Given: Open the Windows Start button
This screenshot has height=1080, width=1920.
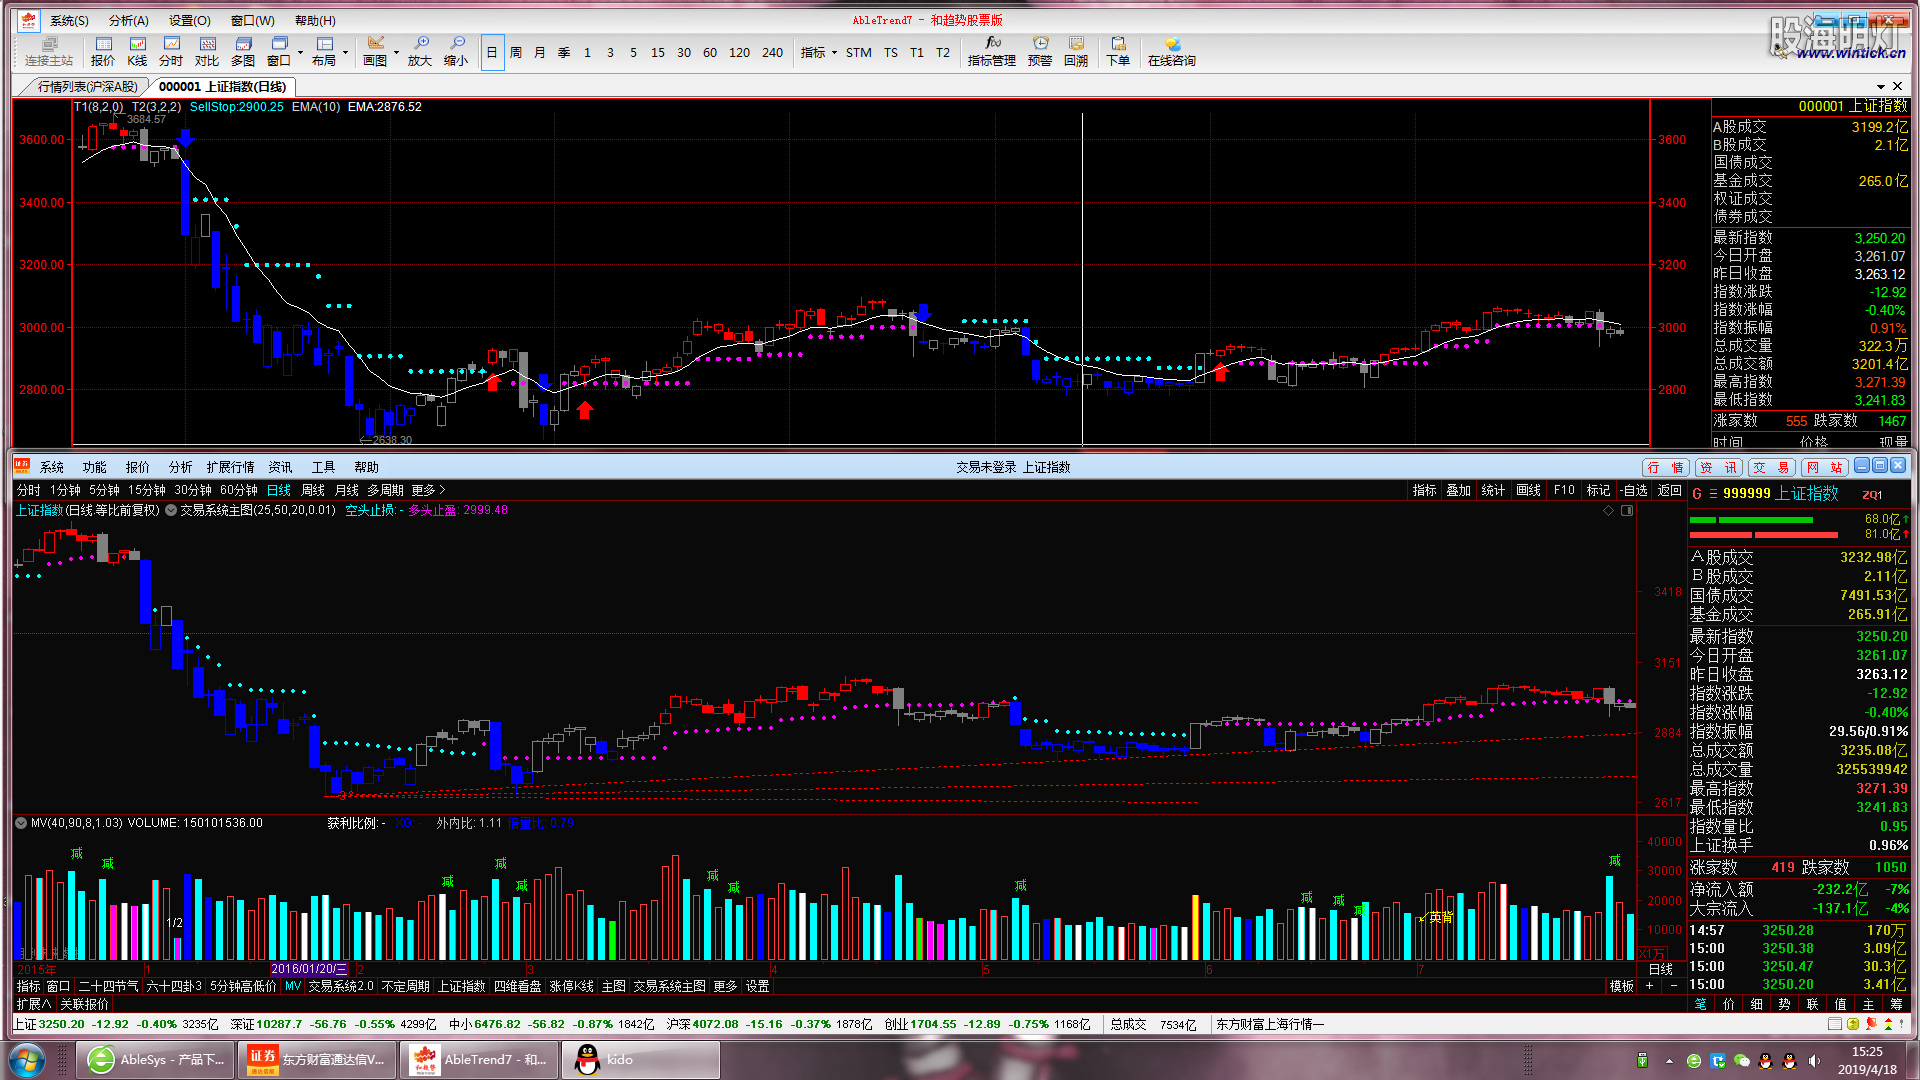Looking at the screenshot, I should (x=26, y=1060).
